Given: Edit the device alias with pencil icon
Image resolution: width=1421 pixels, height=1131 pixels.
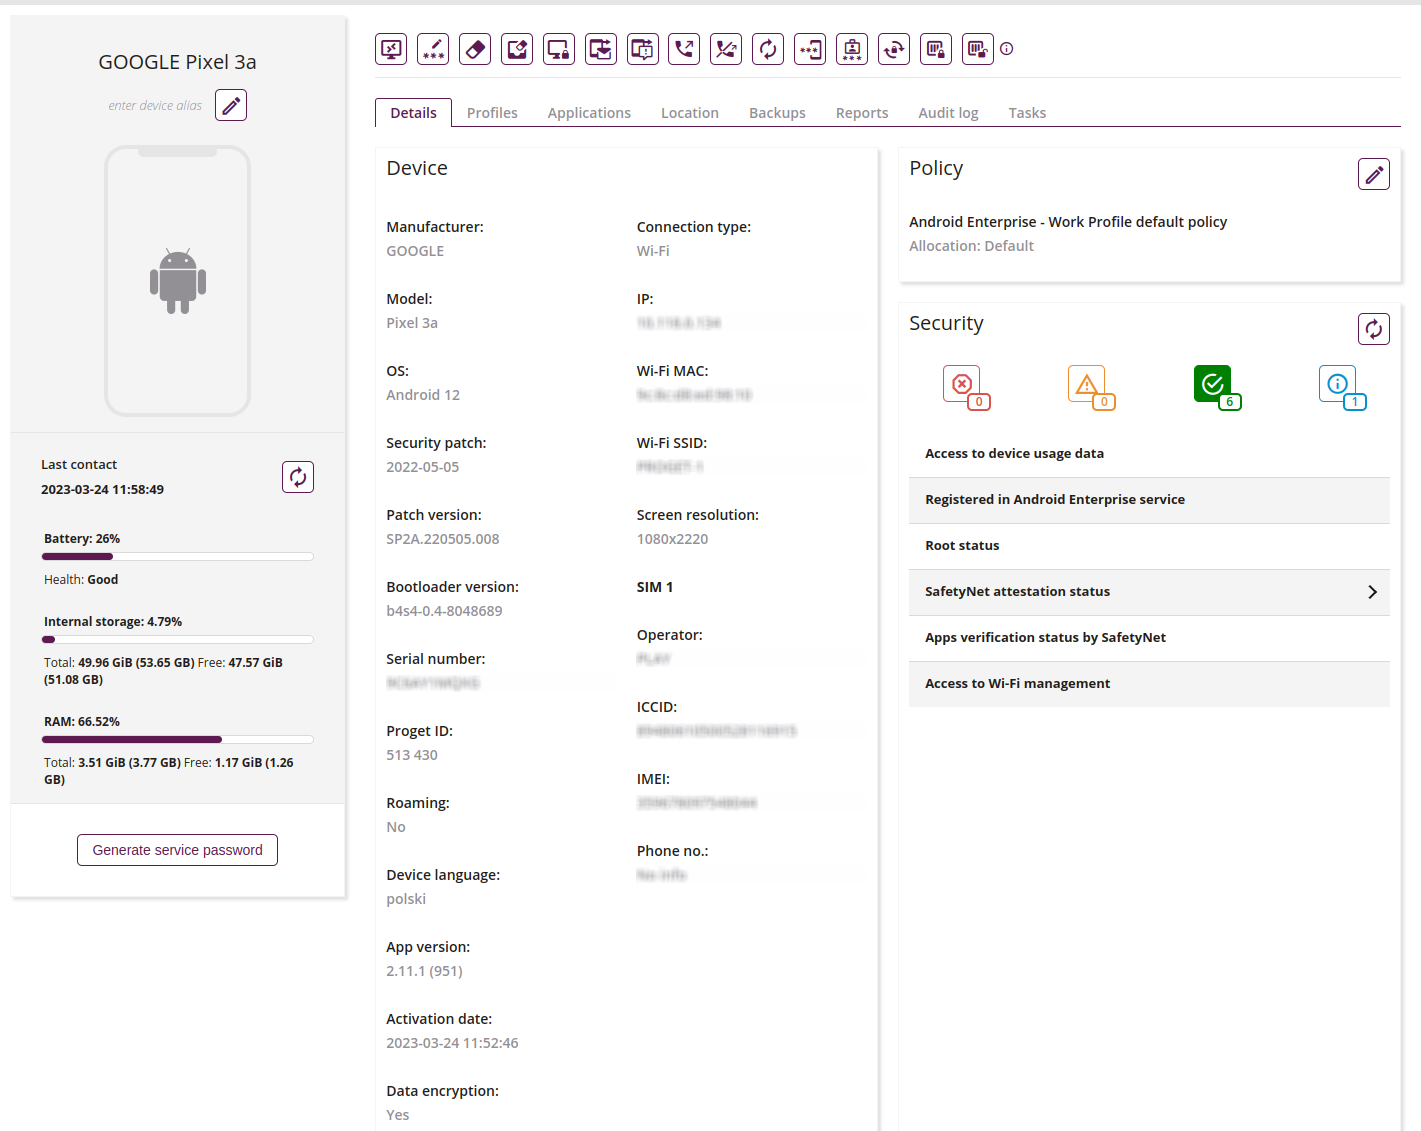Looking at the screenshot, I should coord(231,105).
